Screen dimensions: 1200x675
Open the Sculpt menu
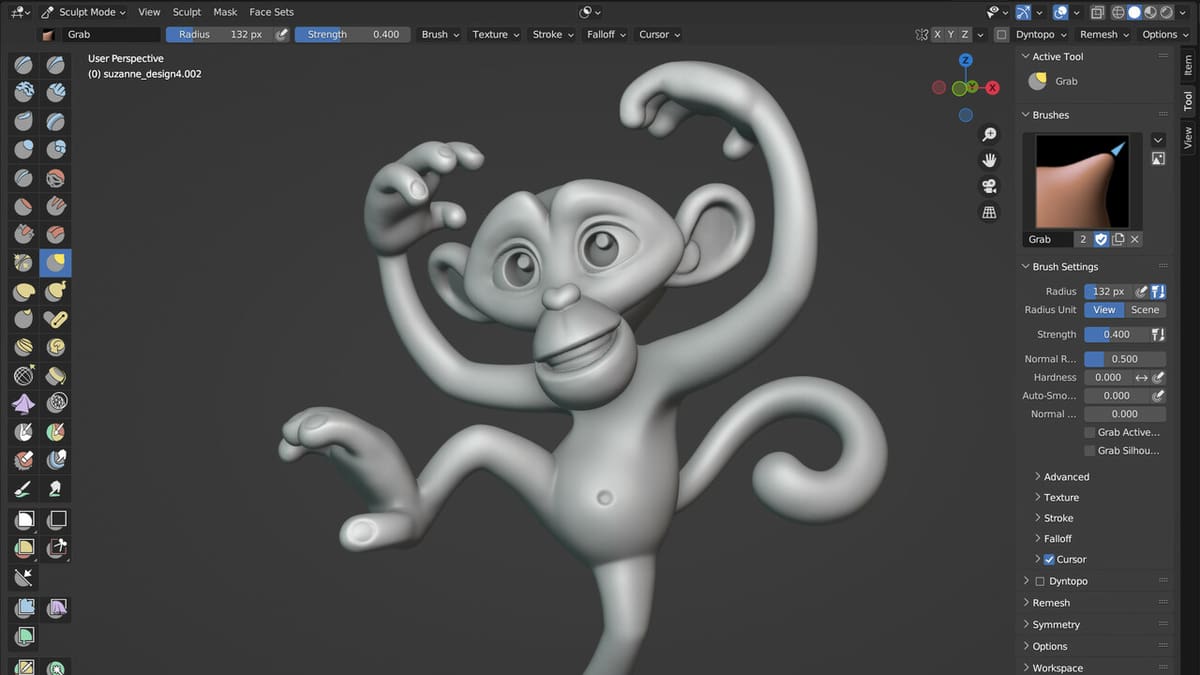[187, 12]
